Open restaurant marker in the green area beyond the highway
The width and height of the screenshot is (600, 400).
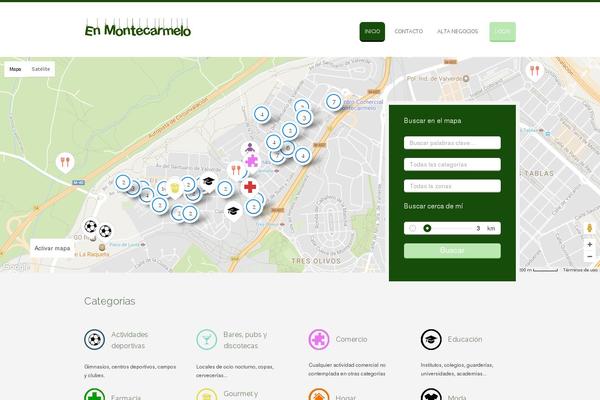click(x=65, y=162)
